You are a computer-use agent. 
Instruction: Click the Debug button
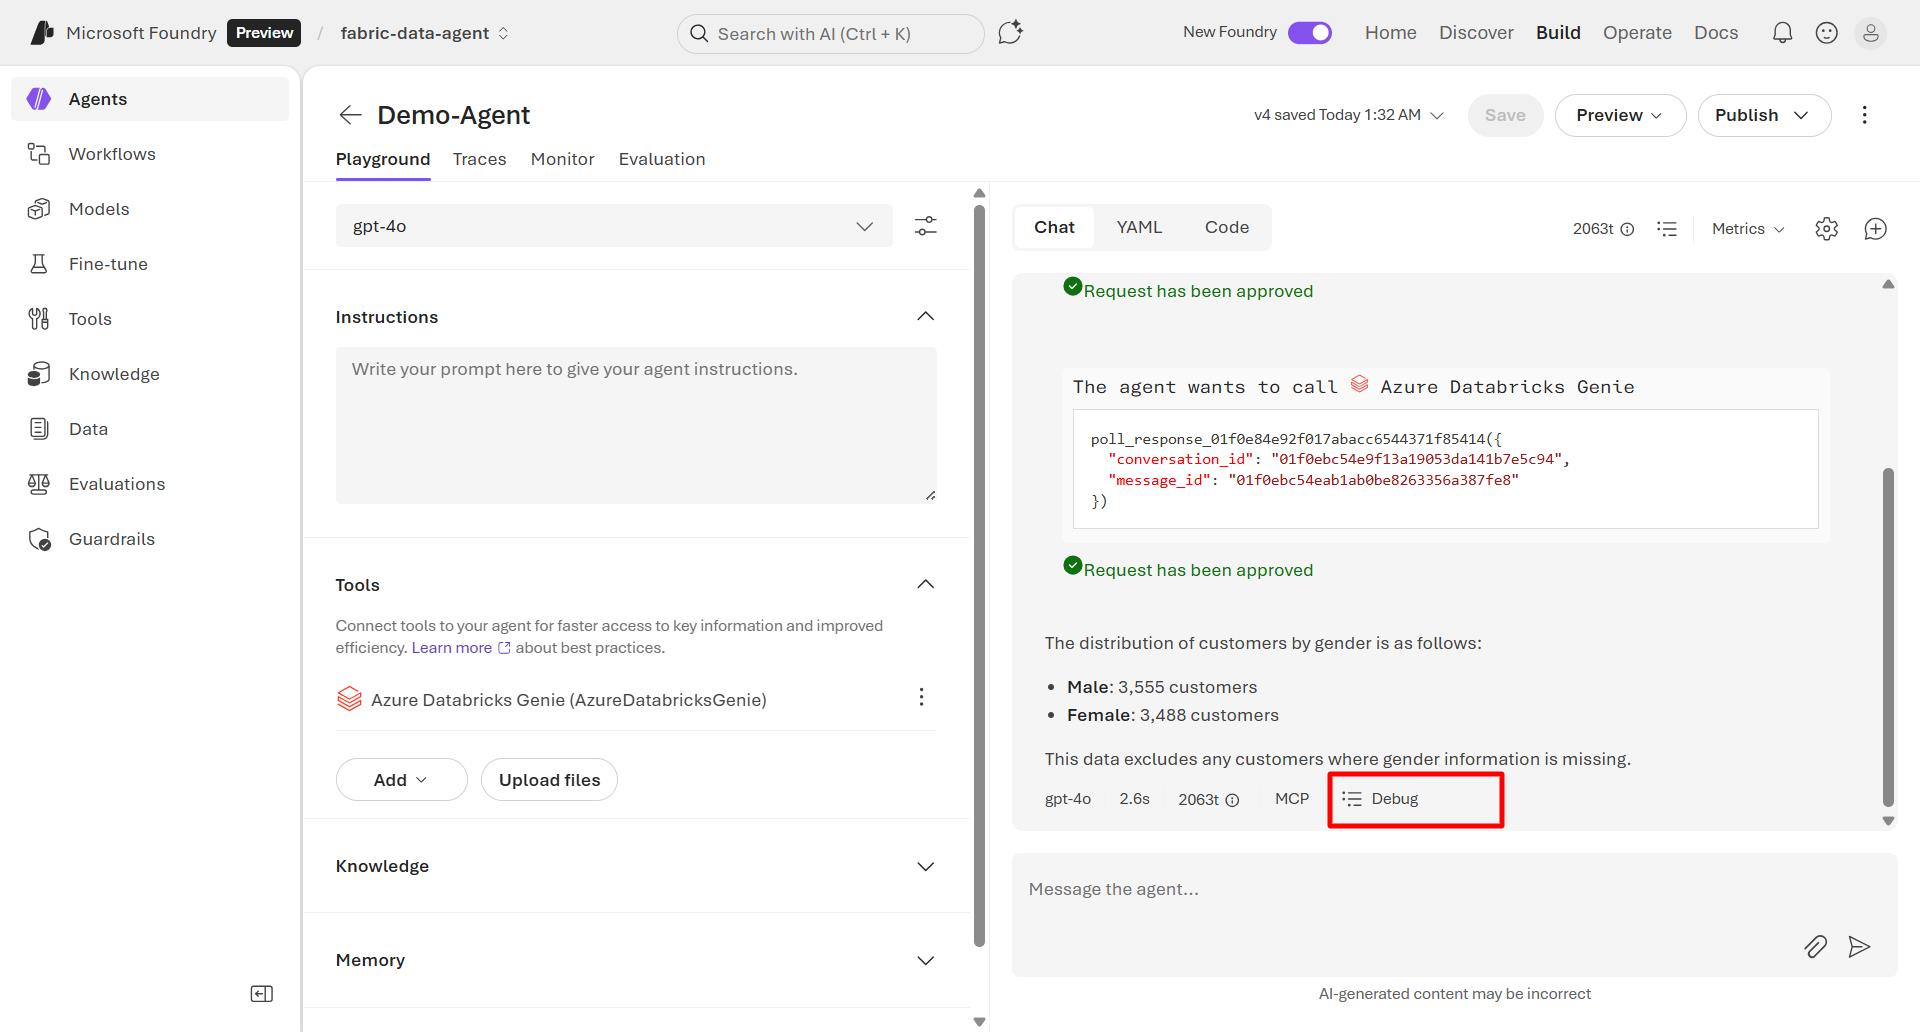1381,799
